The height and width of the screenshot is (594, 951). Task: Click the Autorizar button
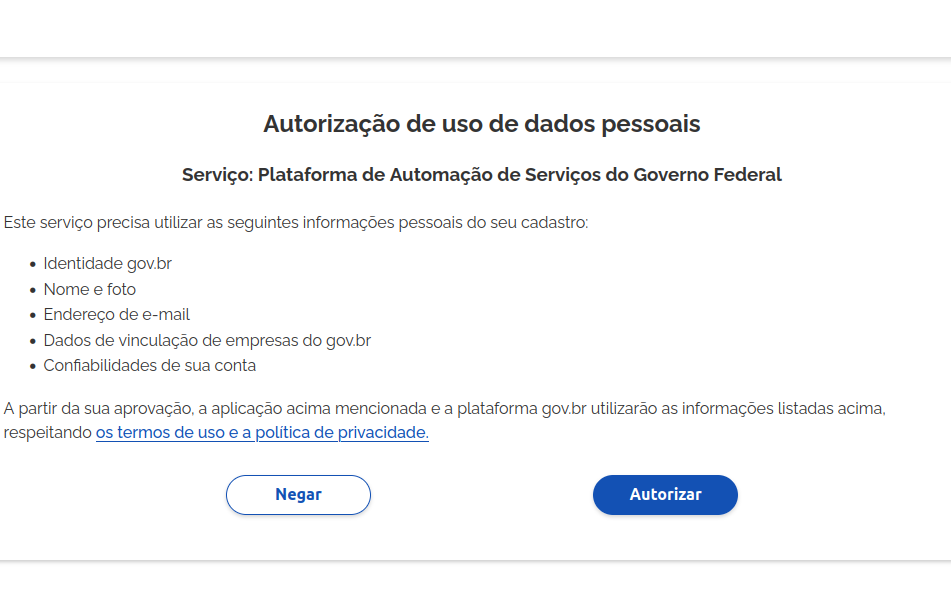(665, 495)
